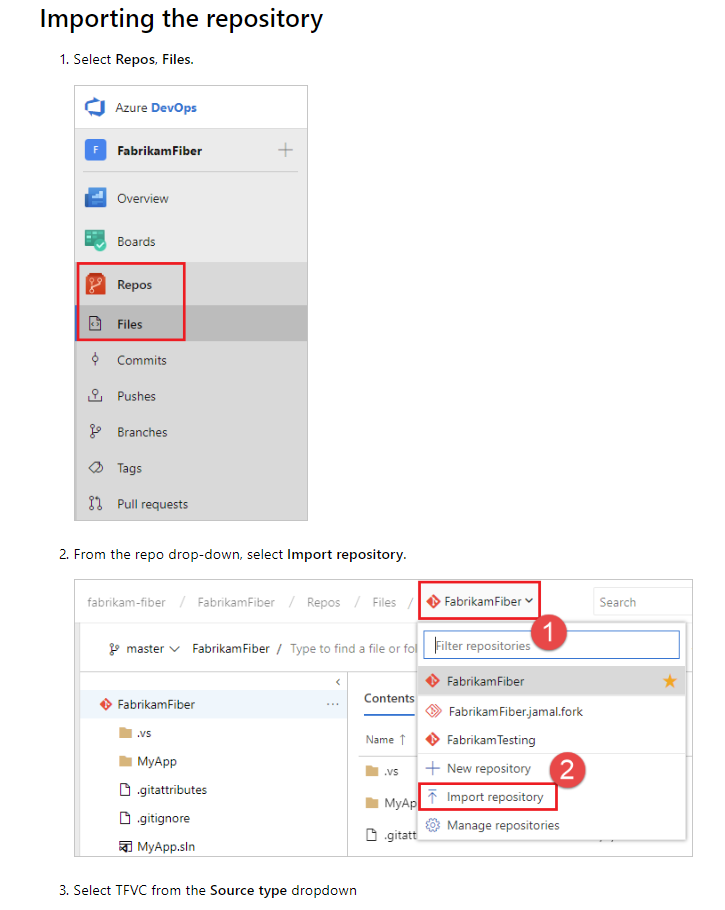Image resolution: width=725 pixels, height=910 pixels.
Task: Select the MyApp folder in tree
Action: 156,761
